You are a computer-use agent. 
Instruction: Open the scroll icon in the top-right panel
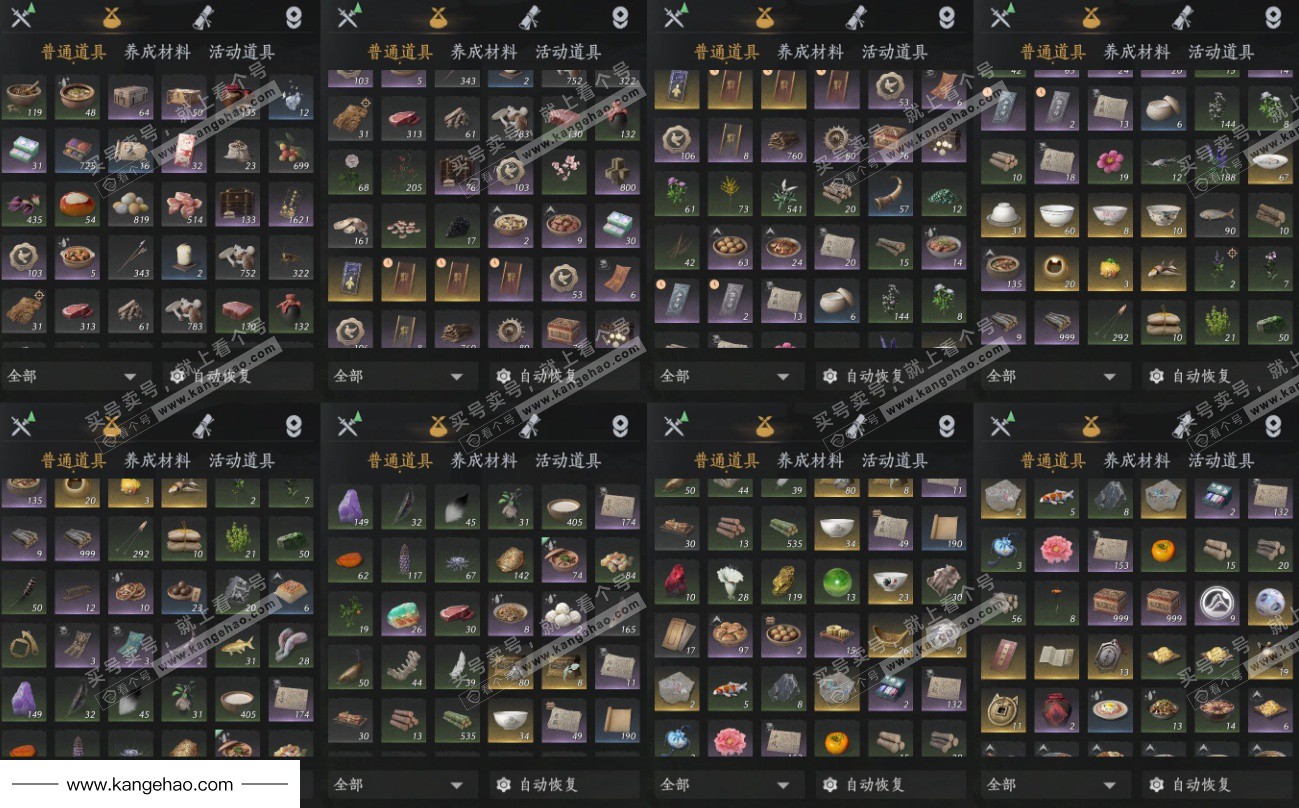(1184, 17)
